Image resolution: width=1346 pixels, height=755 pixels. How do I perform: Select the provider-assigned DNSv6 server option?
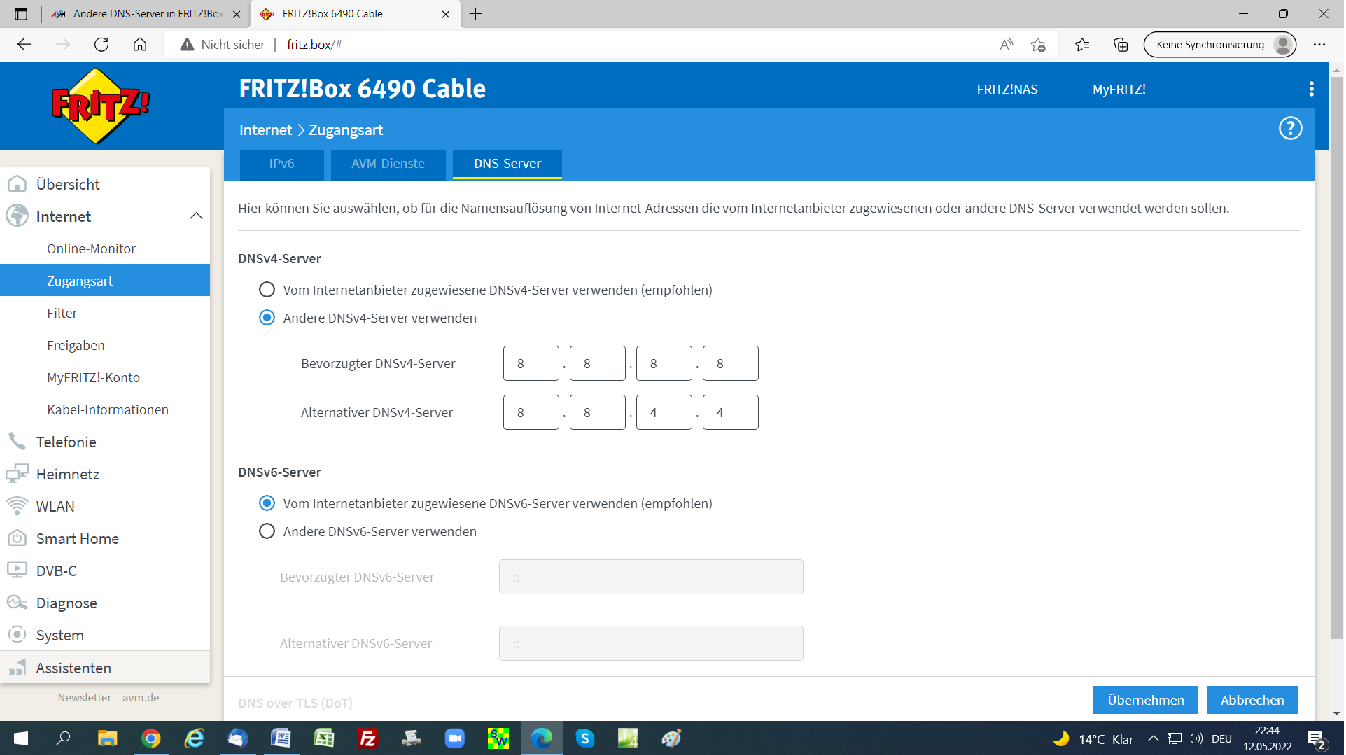point(267,503)
